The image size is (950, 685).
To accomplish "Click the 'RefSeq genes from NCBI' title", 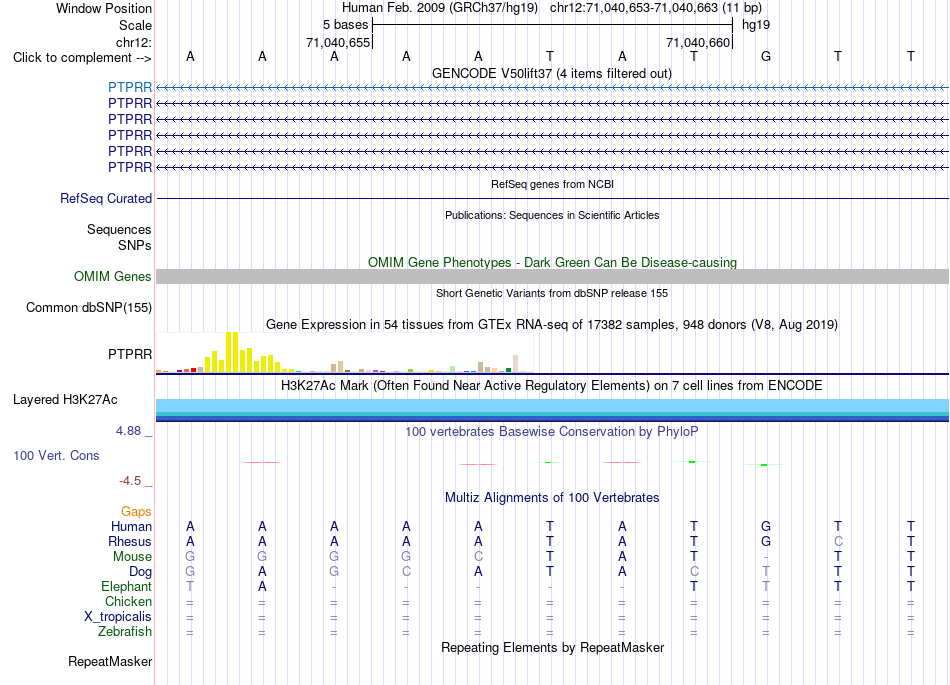I will click(x=552, y=184).
